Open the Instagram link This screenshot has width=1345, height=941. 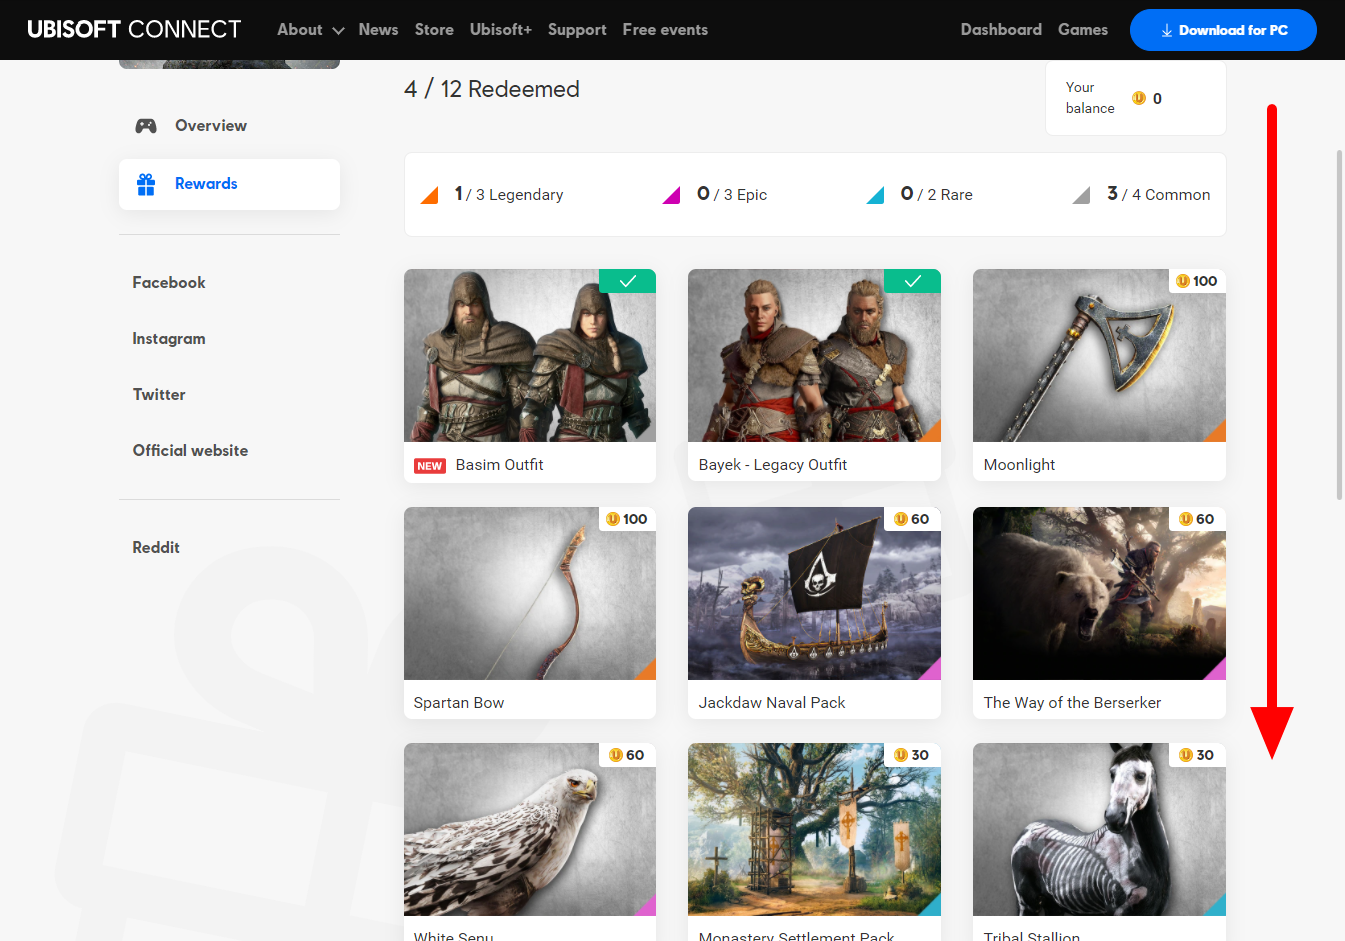[169, 339]
